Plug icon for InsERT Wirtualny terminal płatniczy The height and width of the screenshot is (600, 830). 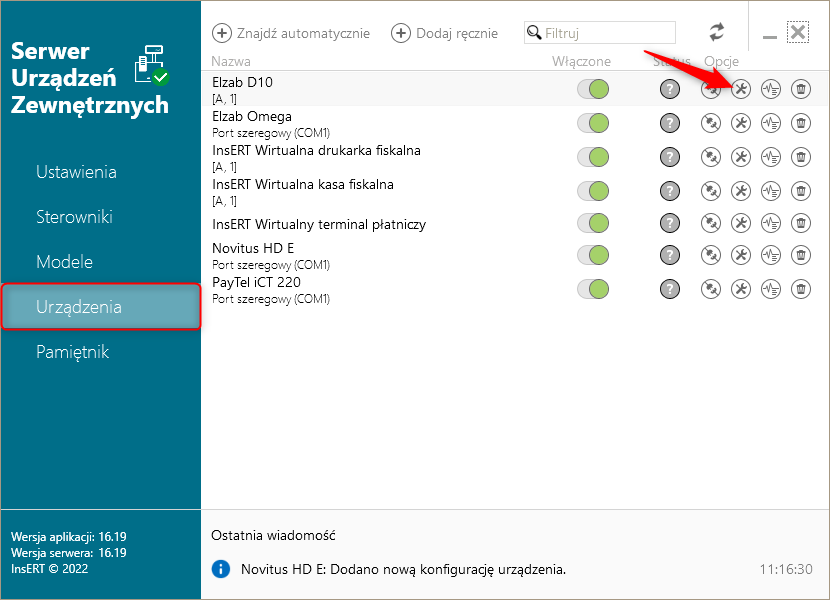[710, 223]
